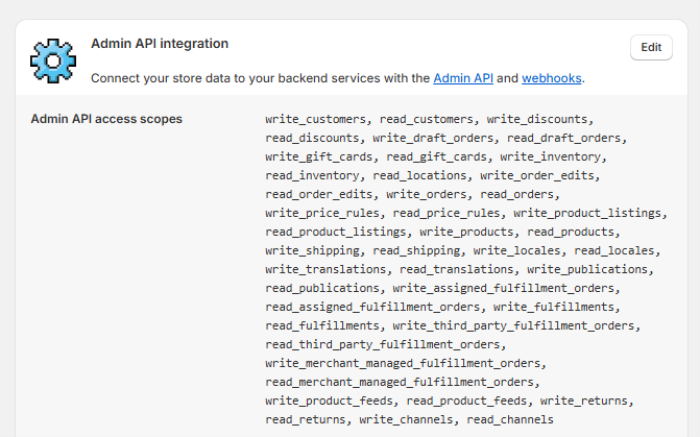Select the read_channels scope text

click(x=510, y=420)
